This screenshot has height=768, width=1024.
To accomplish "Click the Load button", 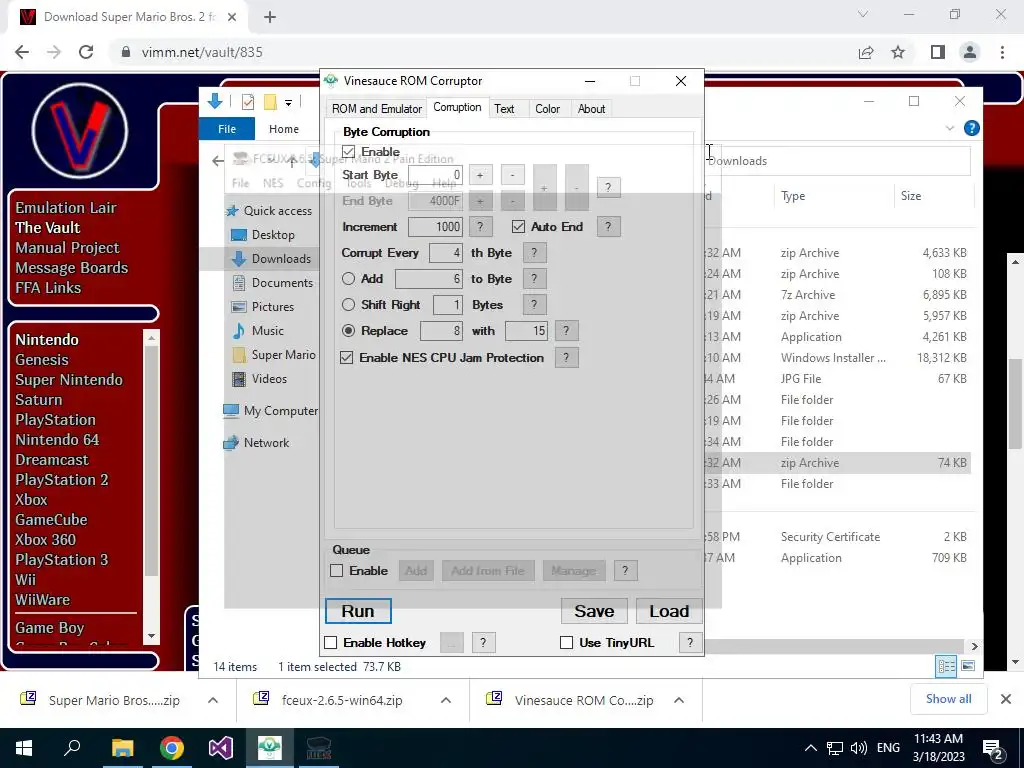I will pyautogui.click(x=669, y=611).
